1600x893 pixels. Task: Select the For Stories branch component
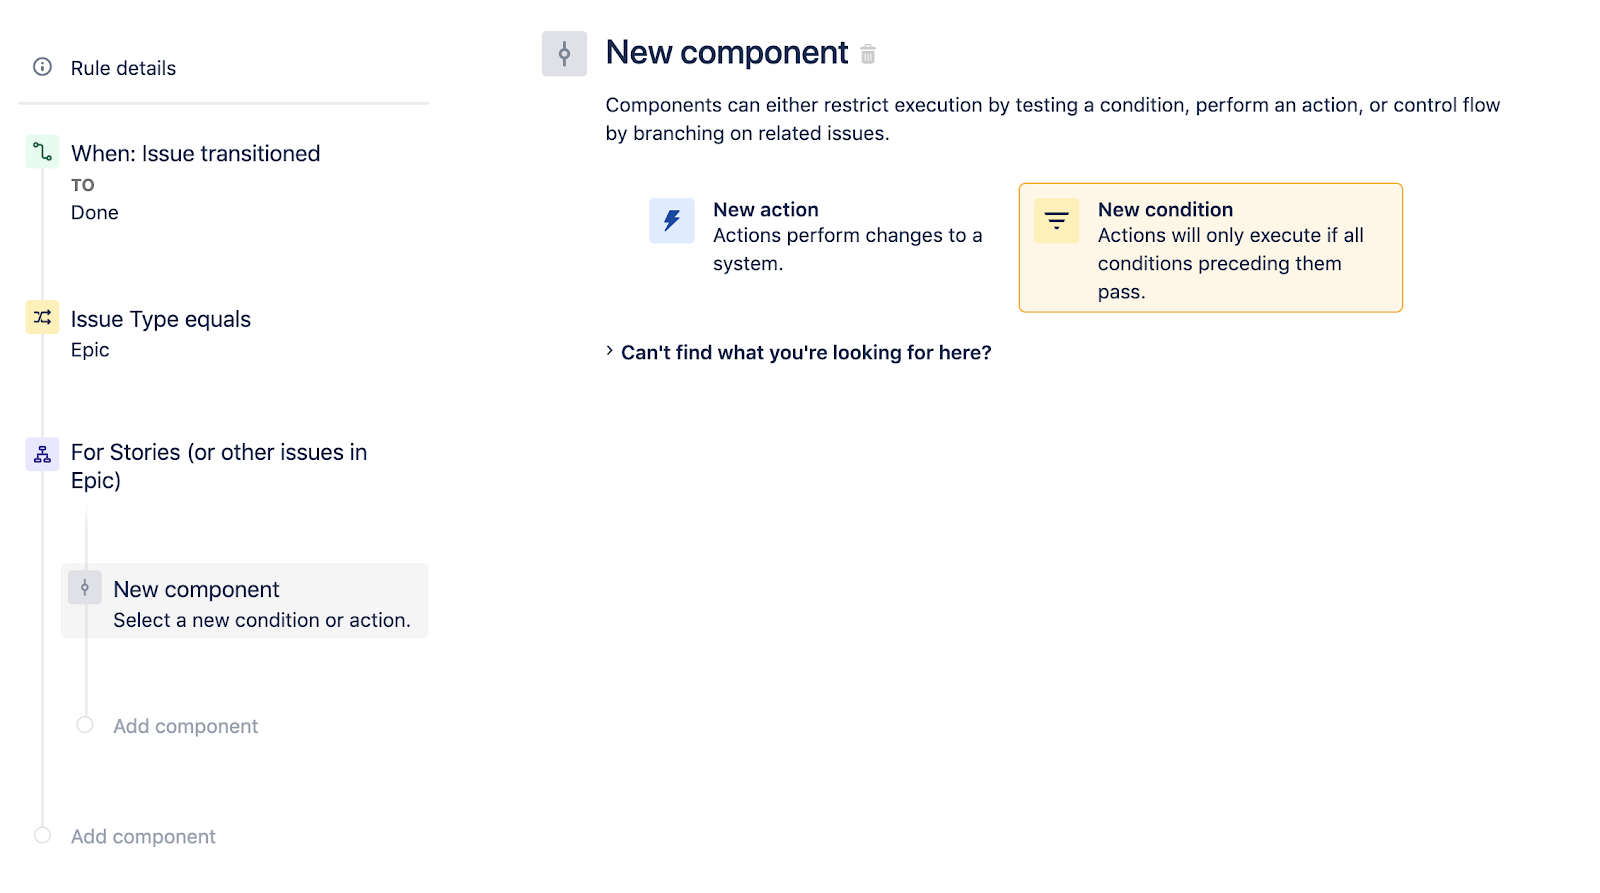pos(219,465)
